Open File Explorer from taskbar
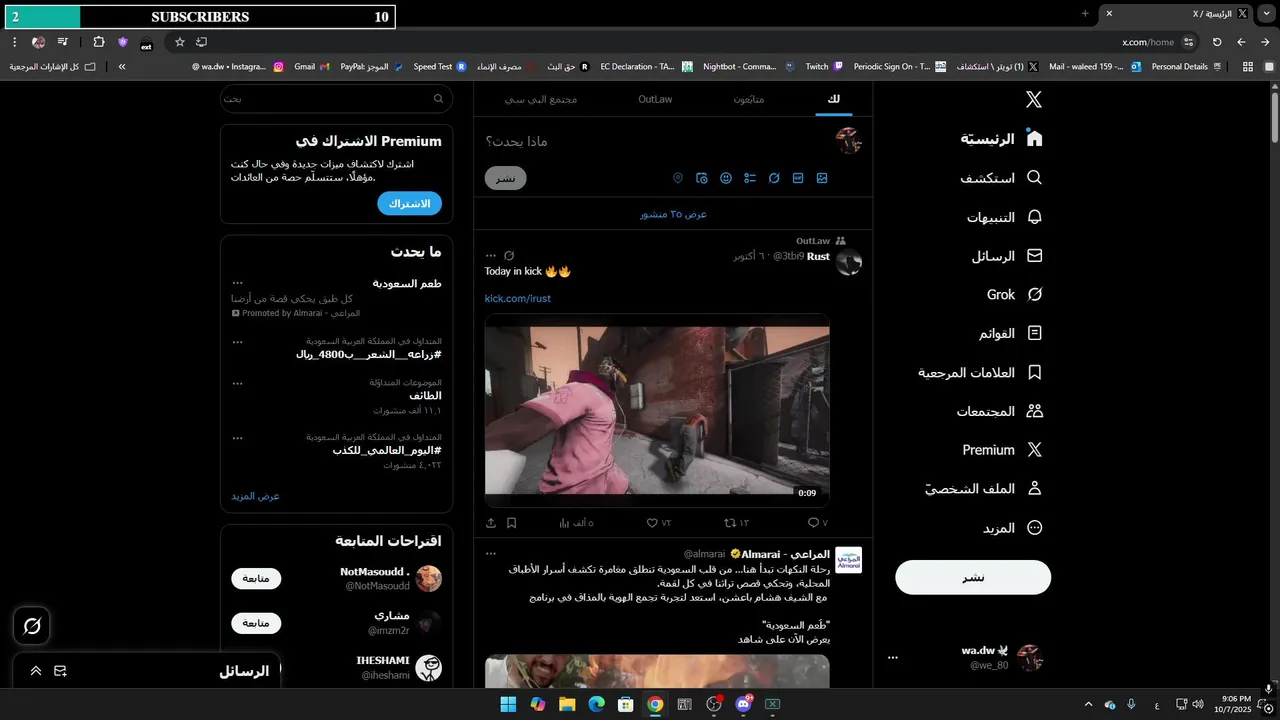The height and width of the screenshot is (720, 1280). coord(567,704)
